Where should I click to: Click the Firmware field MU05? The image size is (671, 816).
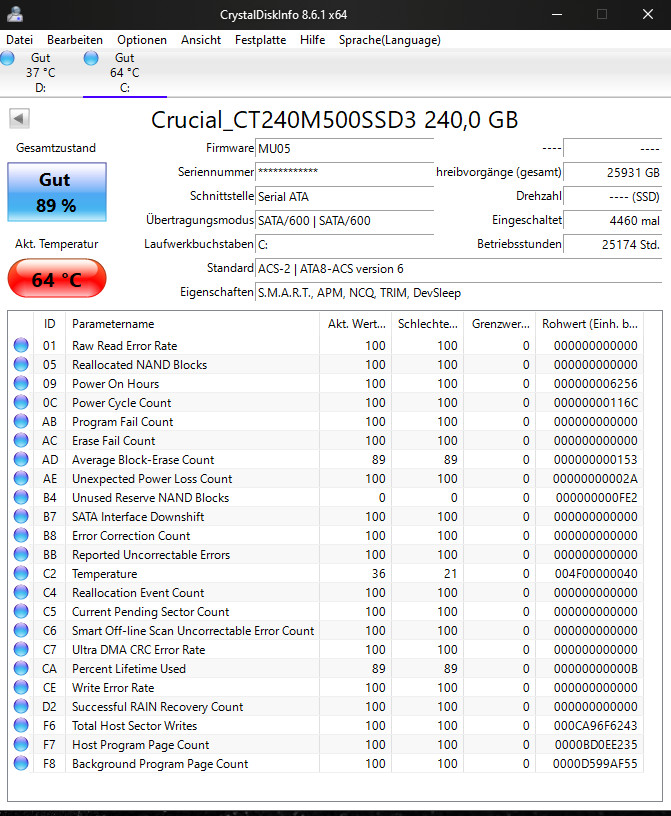pos(344,148)
